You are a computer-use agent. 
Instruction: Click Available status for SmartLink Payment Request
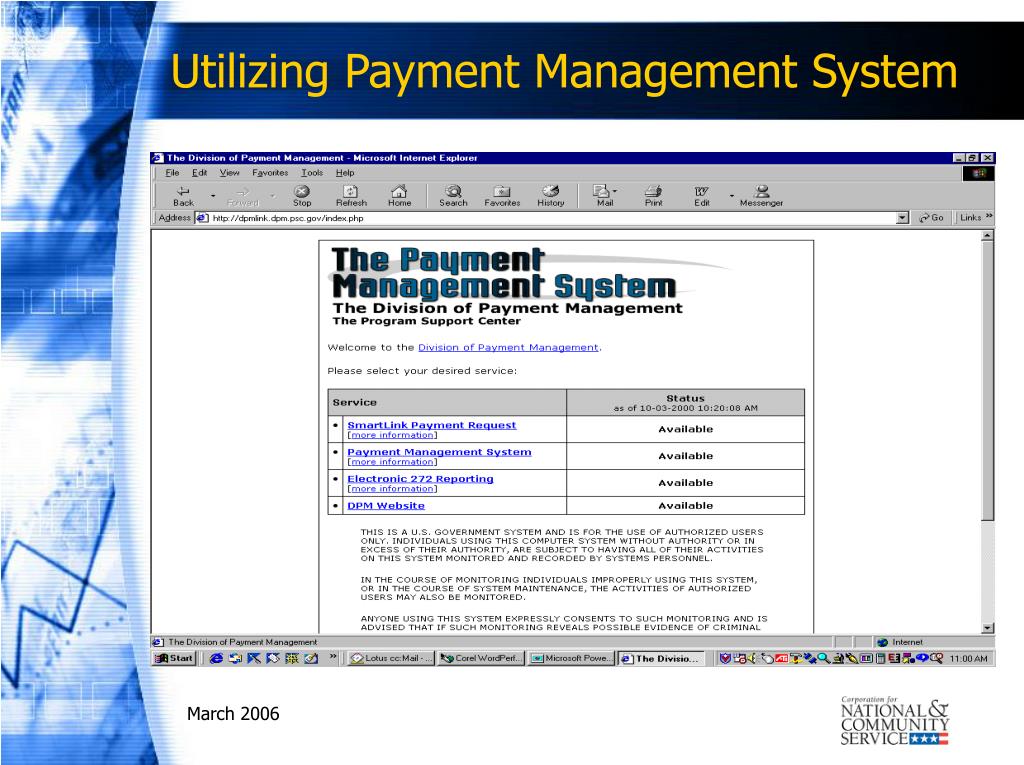[x=686, y=429]
